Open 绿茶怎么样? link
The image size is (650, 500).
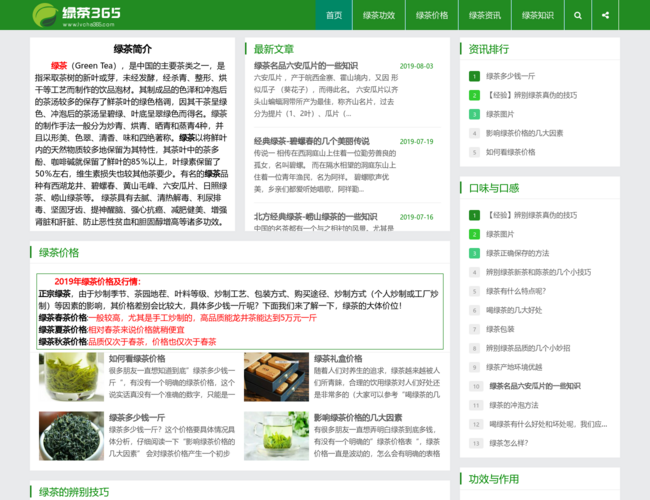[509, 443]
